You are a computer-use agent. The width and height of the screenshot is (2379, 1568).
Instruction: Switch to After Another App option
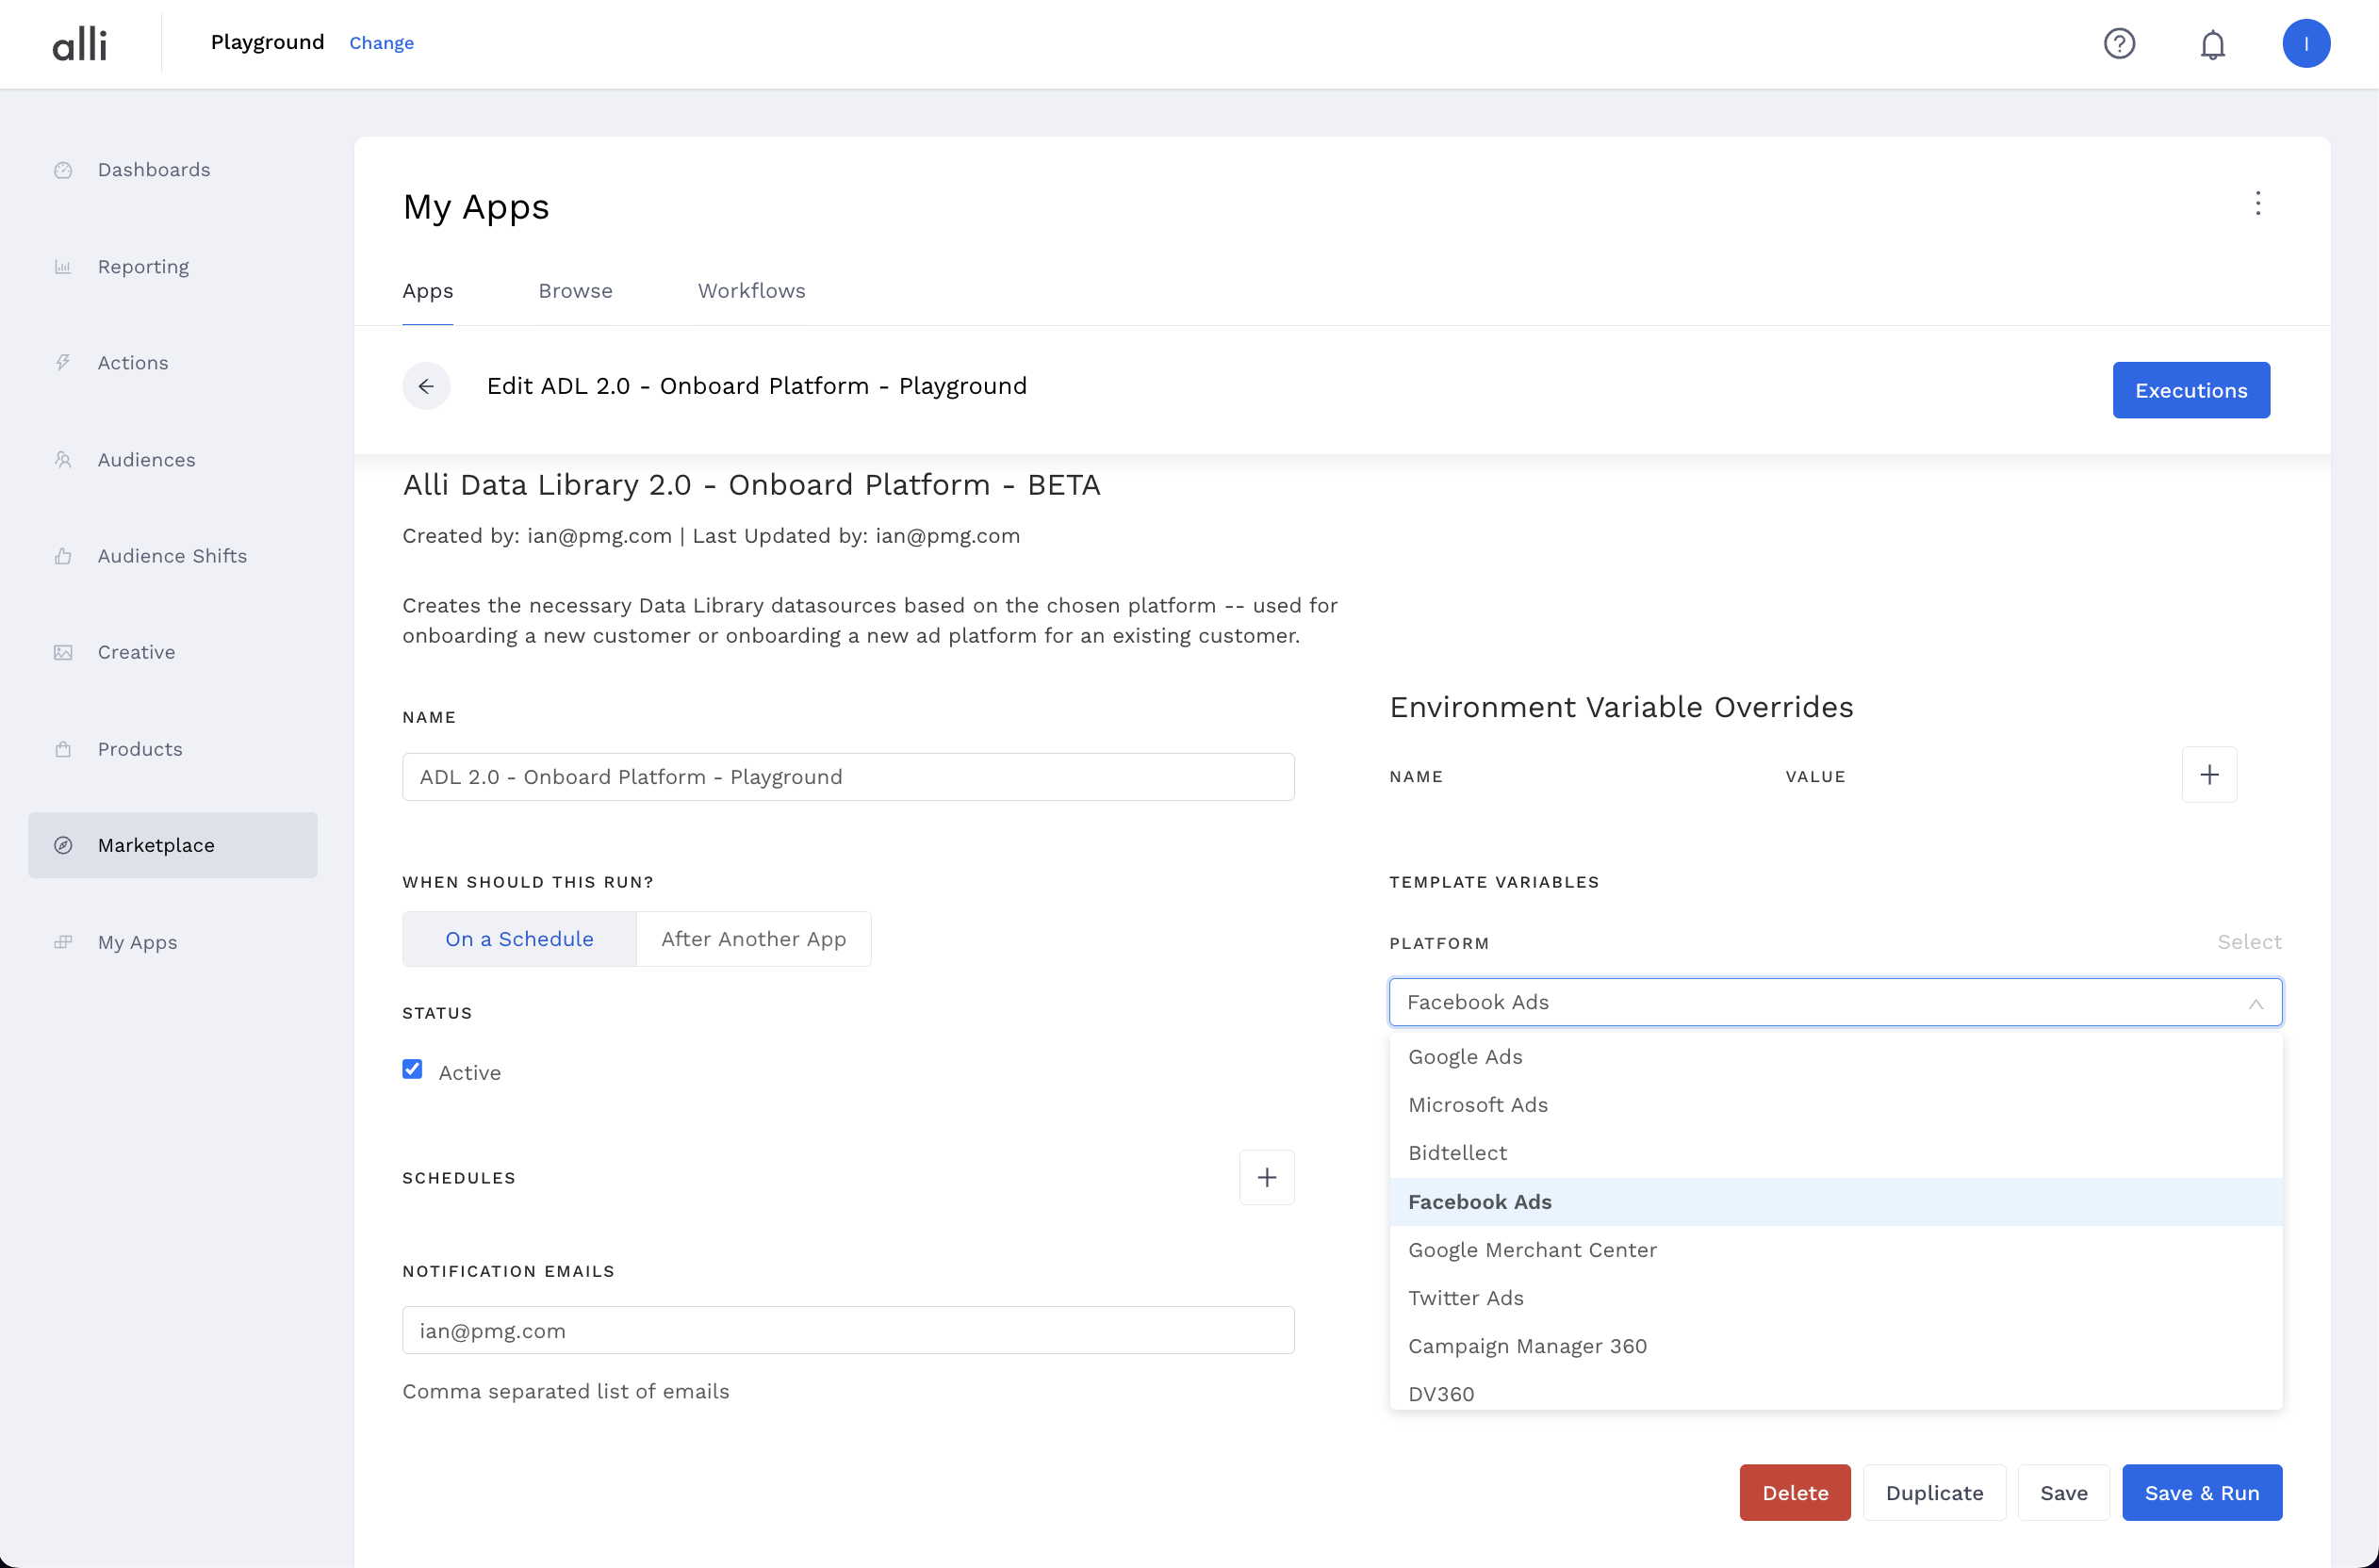pos(753,938)
